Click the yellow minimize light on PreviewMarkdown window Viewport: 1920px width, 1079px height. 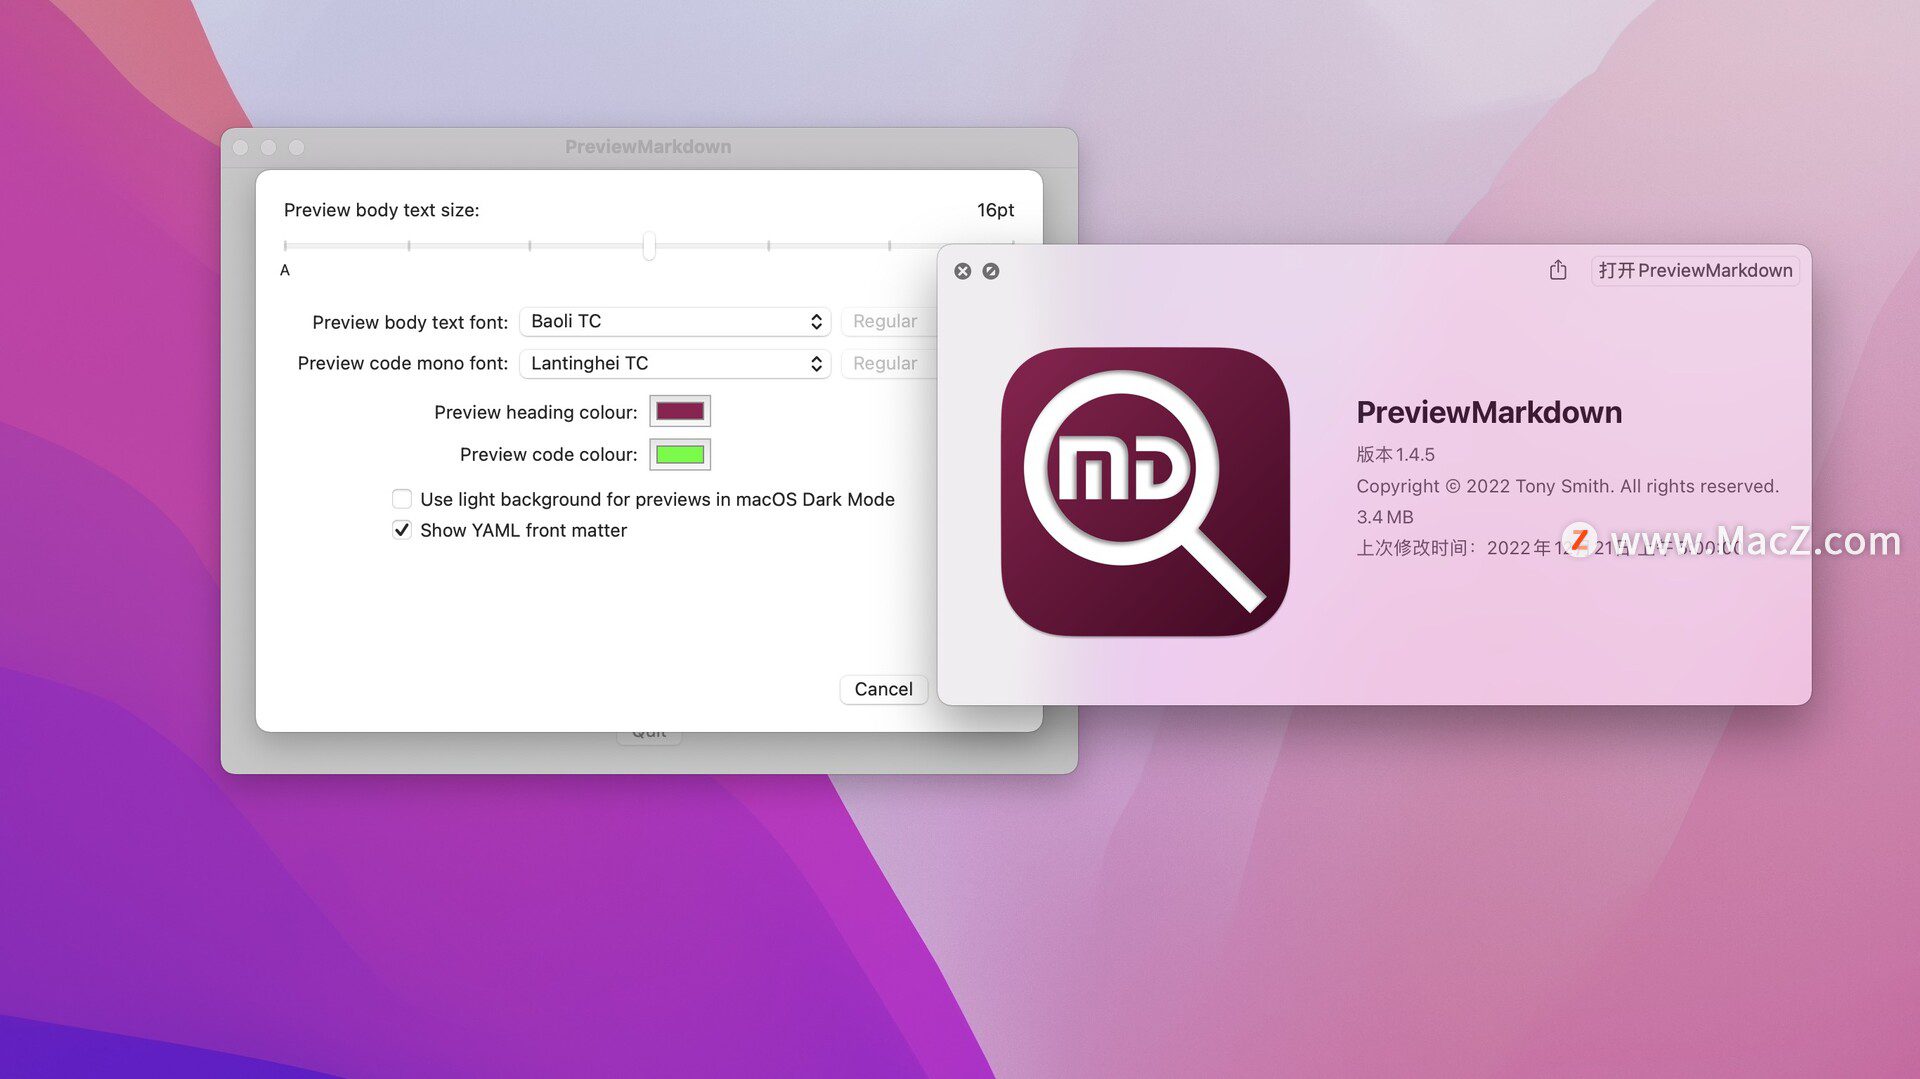click(x=269, y=147)
